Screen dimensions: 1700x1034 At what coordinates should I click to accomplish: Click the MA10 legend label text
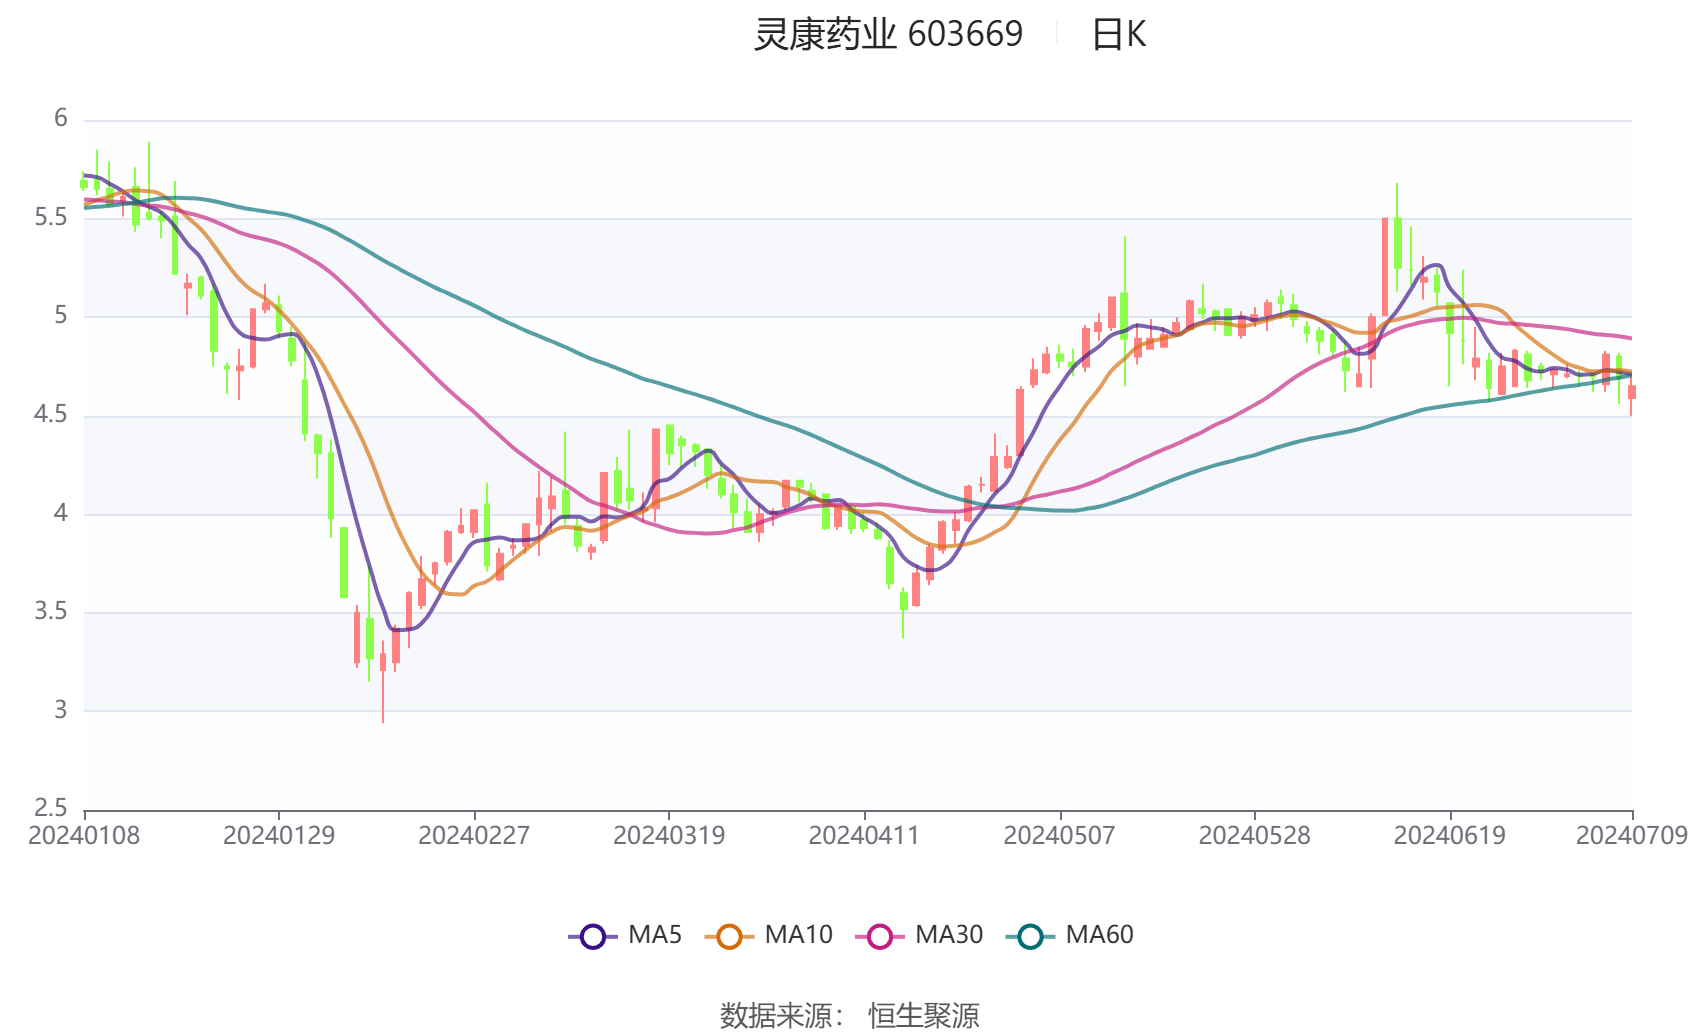tap(798, 935)
